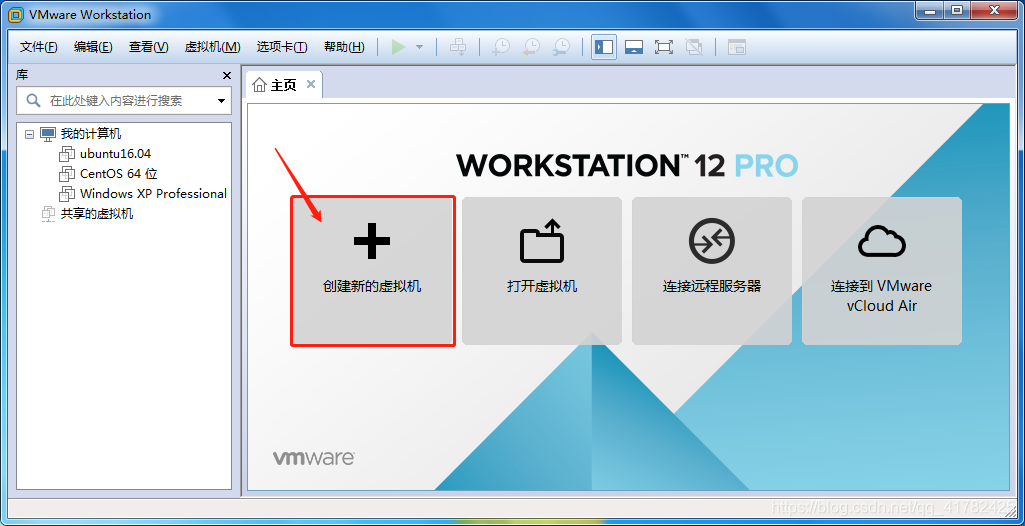Click the ubuntu16.04 VM icon
This screenshot has height=526, width=1025.
tap(67, 154)
